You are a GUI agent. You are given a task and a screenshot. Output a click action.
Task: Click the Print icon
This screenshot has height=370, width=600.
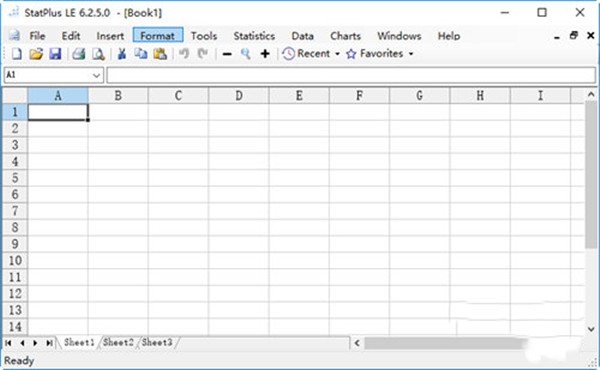(79, 54)
